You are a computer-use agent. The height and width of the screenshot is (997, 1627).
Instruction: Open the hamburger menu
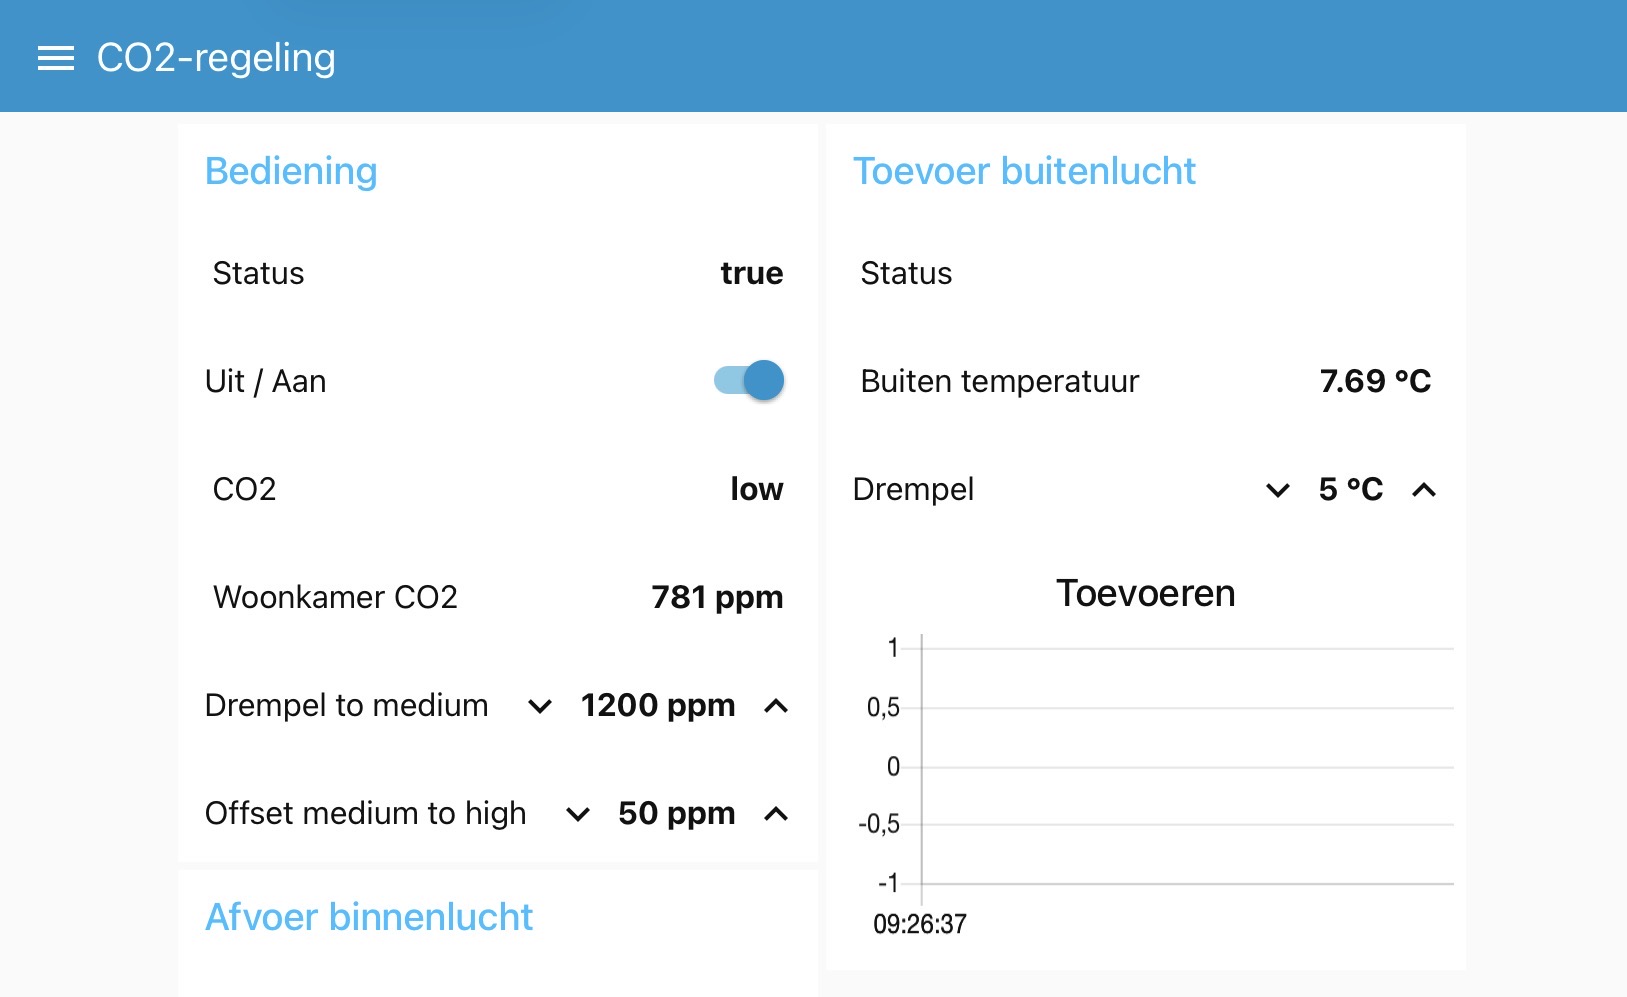tap(56, 58)
